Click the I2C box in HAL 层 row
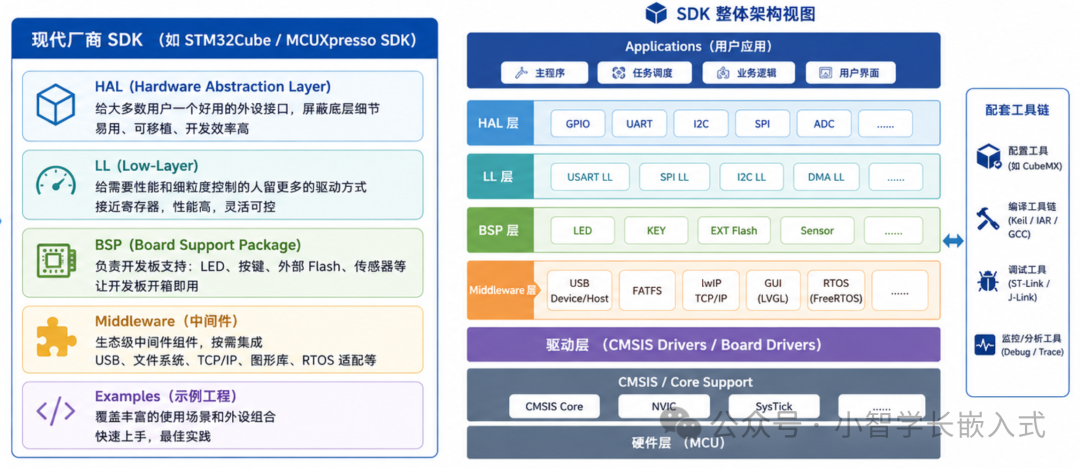Image resolution: width=1080 pixels, height=468 pixels. pos(700,124)
